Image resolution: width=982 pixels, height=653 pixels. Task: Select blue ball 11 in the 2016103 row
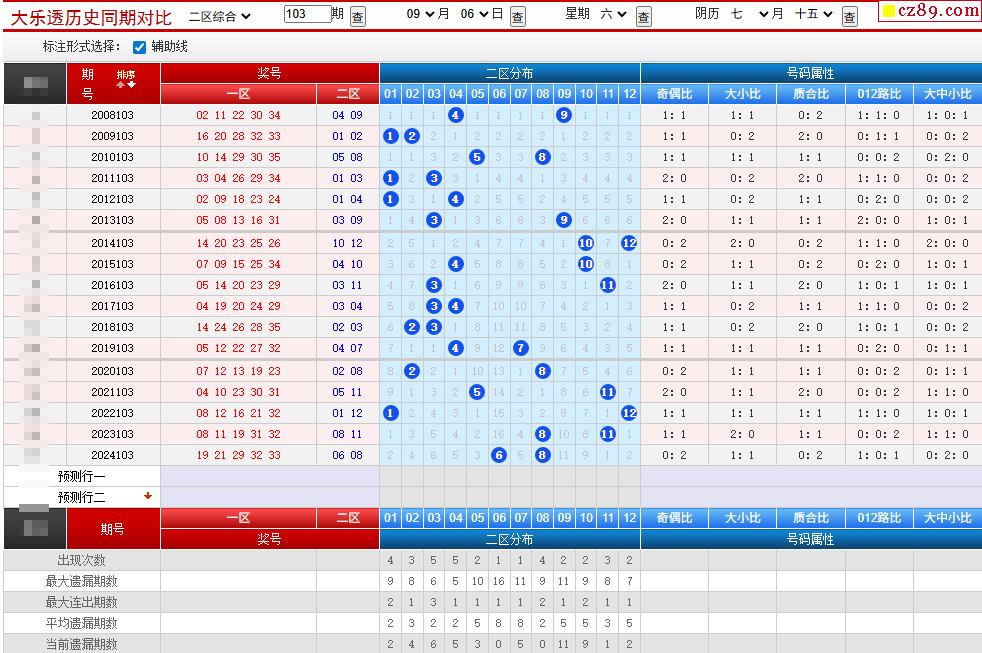(607, 285)
